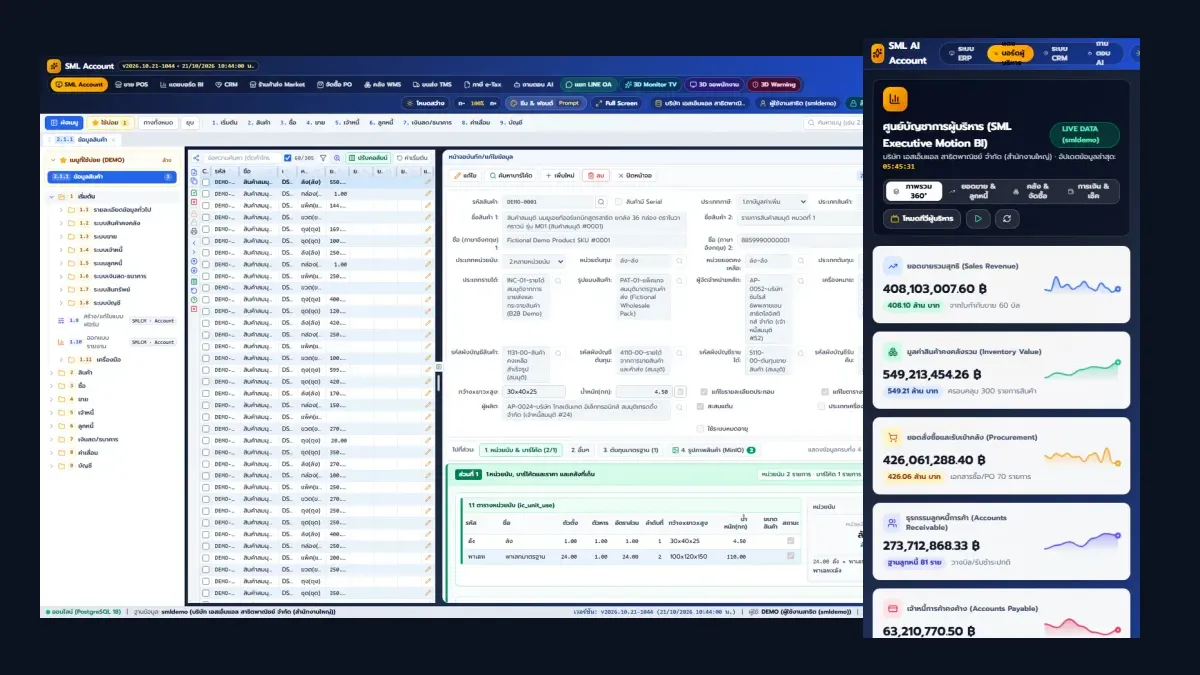1200x675 pixels.
Task: Click the add new plus button
Action: 559,175
